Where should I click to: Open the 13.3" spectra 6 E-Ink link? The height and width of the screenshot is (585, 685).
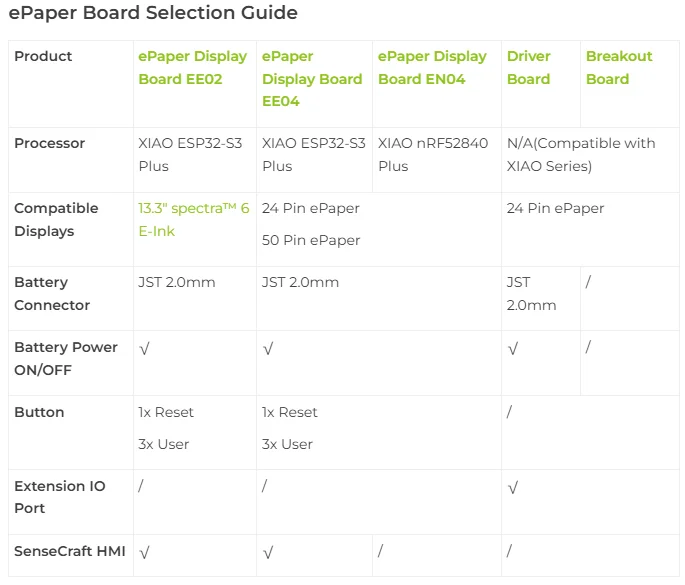click(x=194, y=220)
